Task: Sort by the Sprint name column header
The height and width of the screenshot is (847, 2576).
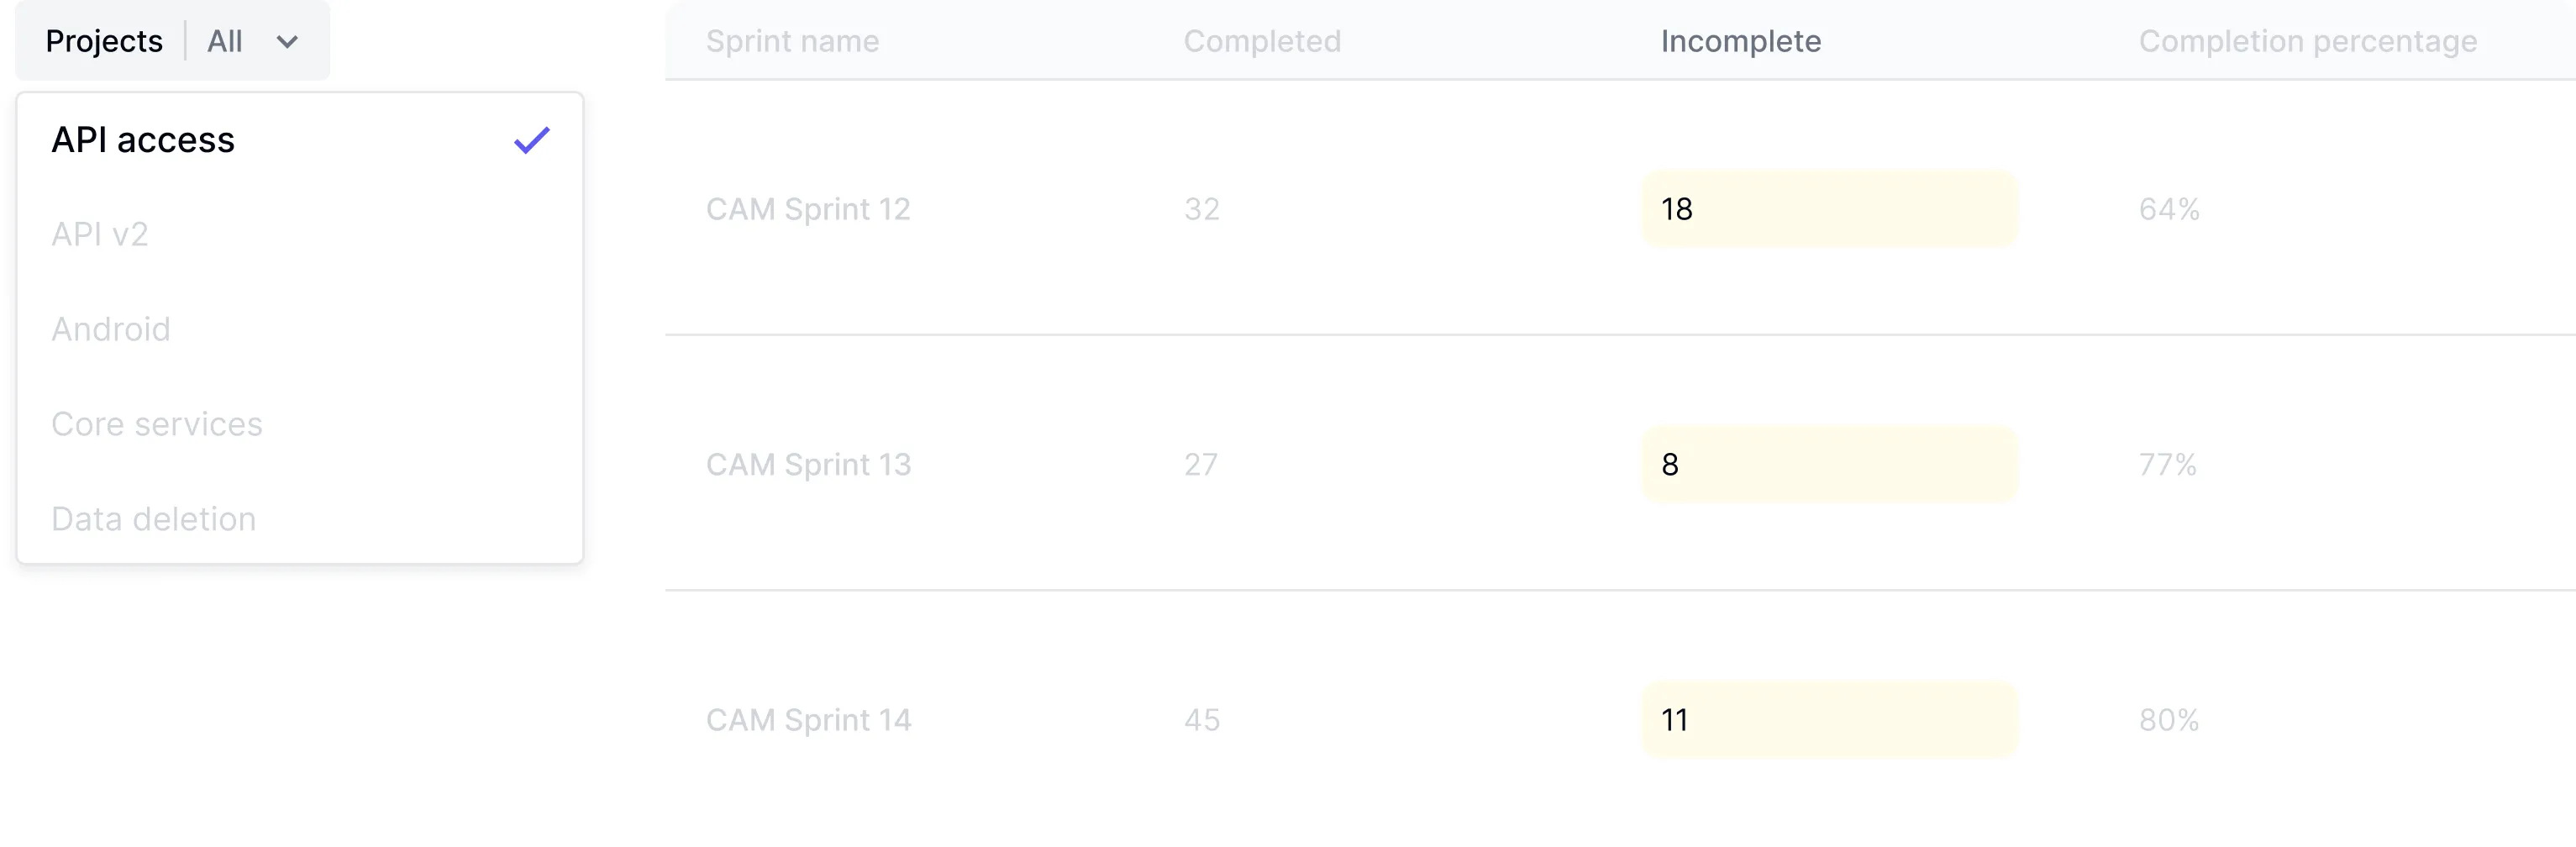Action: tap(792, 41)
